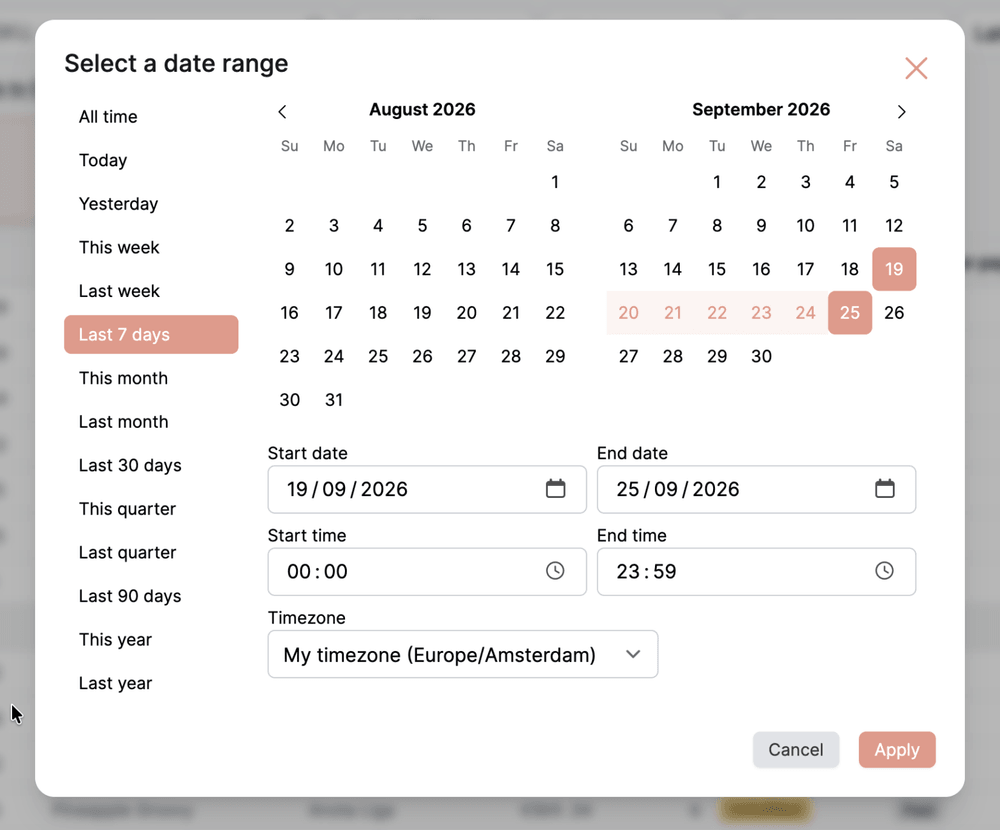Choose September 12 in the calendar
This screenshot has width=1000, height=830.
(x=894, y=225)
